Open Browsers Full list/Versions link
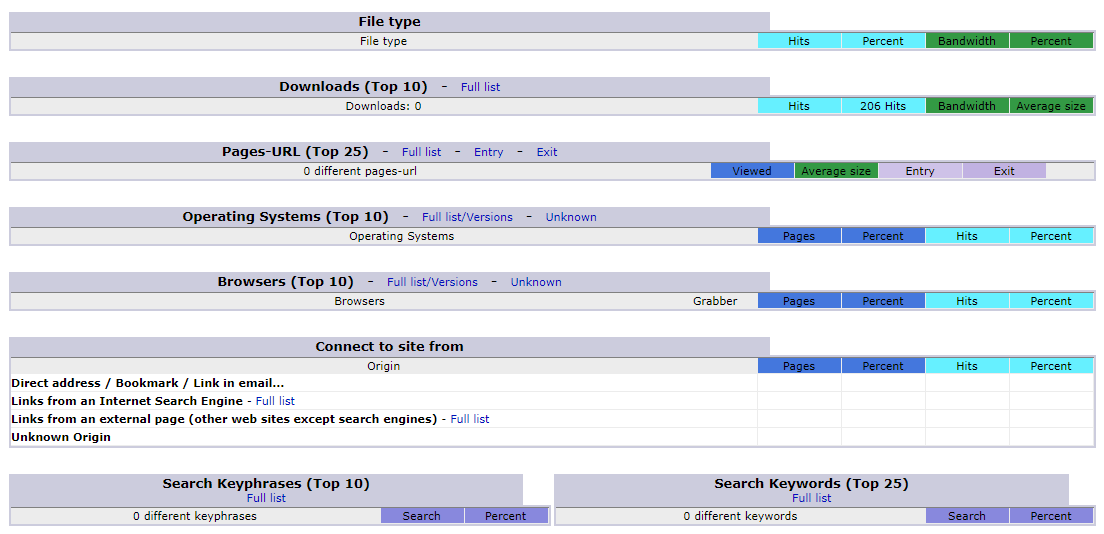Image resolution: width=1104 pixels, height=534 pixels. (x=432, y=282)
